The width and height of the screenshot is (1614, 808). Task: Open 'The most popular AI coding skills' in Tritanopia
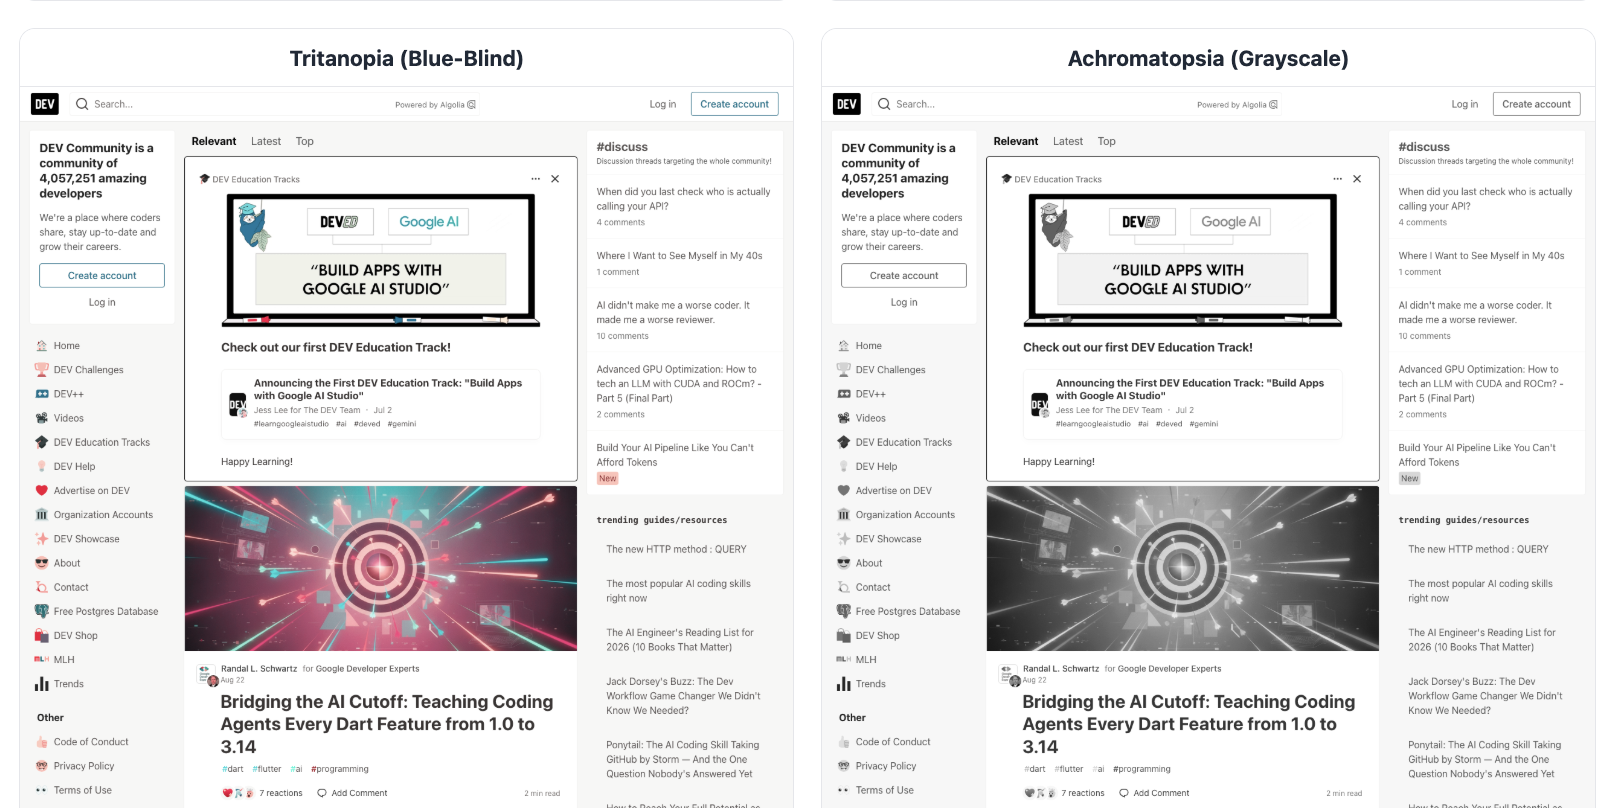click(679, 591)
